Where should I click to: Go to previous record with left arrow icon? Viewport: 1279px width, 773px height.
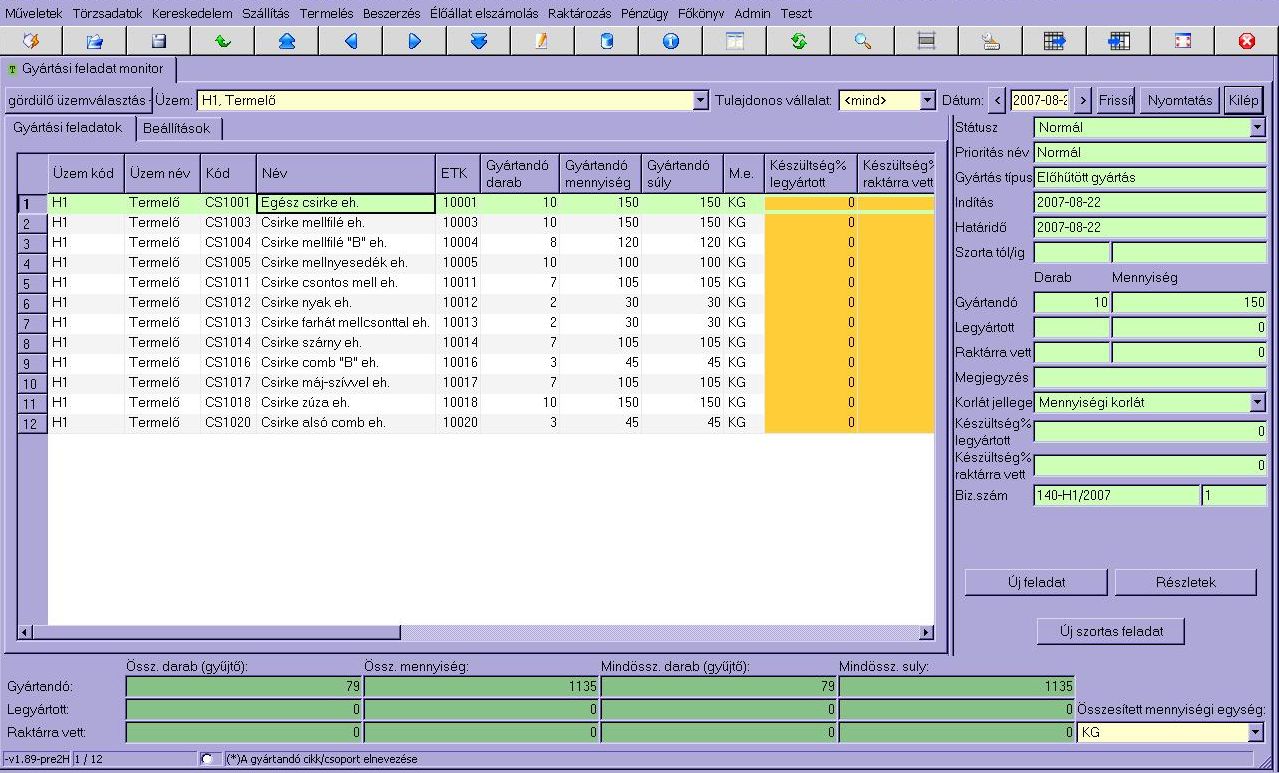[351, 41]
